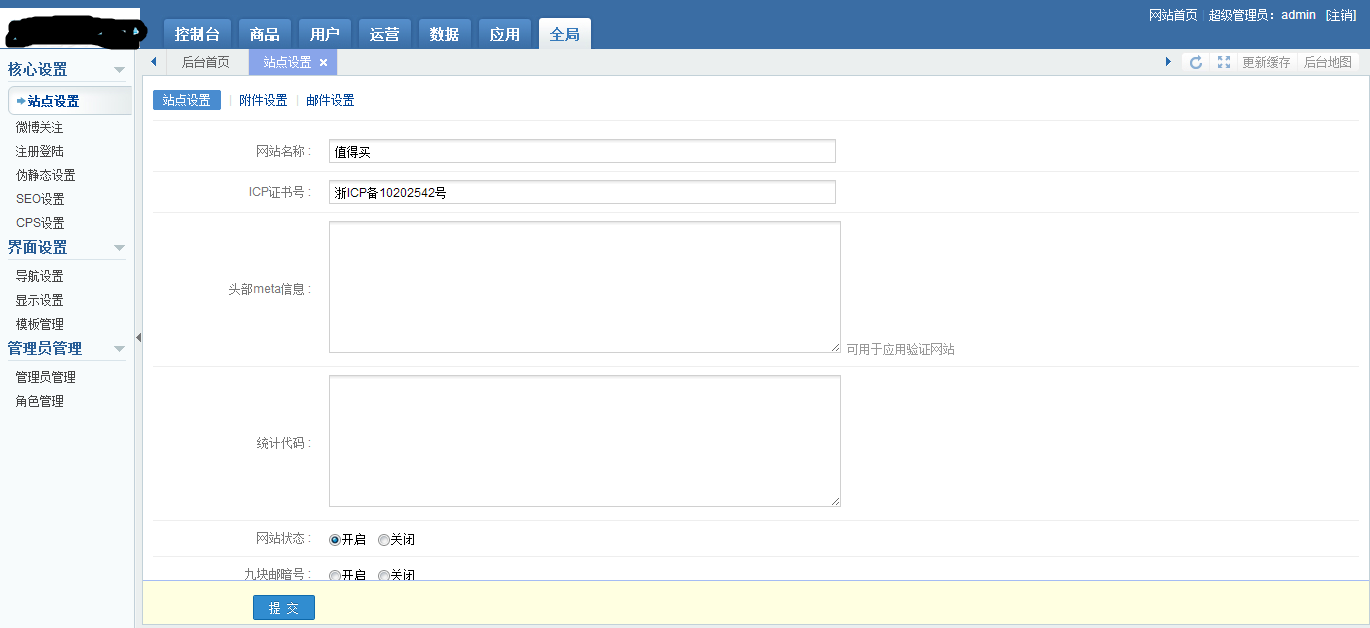The height and width of the screenshot is (628, 1370).
Task: Switch to the 站点设置 page tab
Action: tap(287, 62)
